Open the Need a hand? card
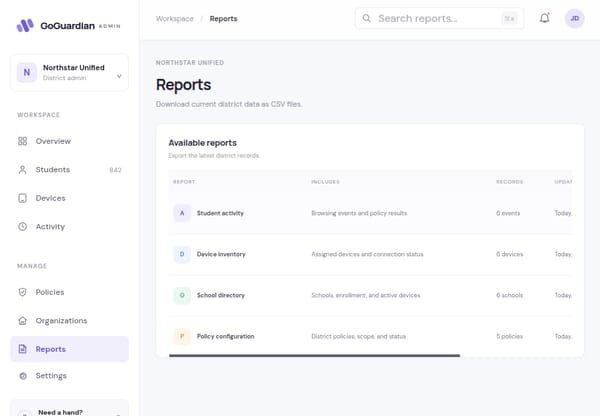Viewport: 600px width, 416px height. point(70,408)
